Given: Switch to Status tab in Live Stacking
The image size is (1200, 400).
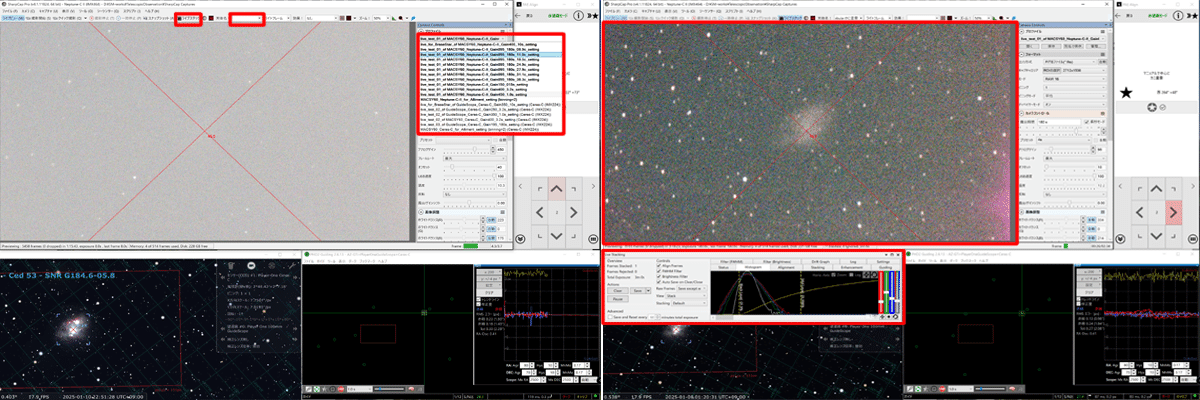Looking at the screenshot, I should [723, 267].
